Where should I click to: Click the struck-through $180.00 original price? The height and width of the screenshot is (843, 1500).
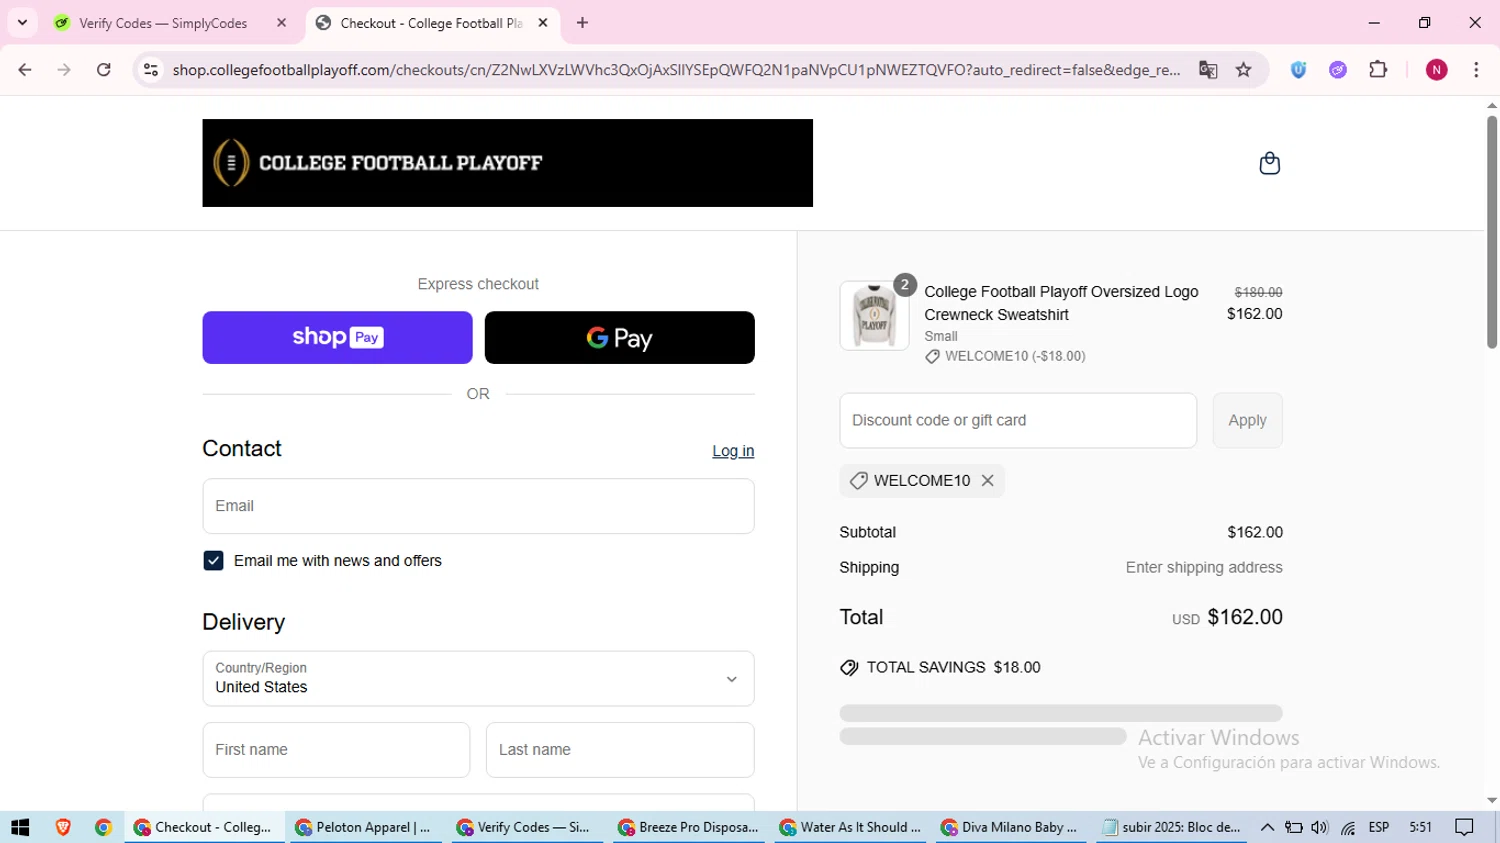click(1258, 292)
